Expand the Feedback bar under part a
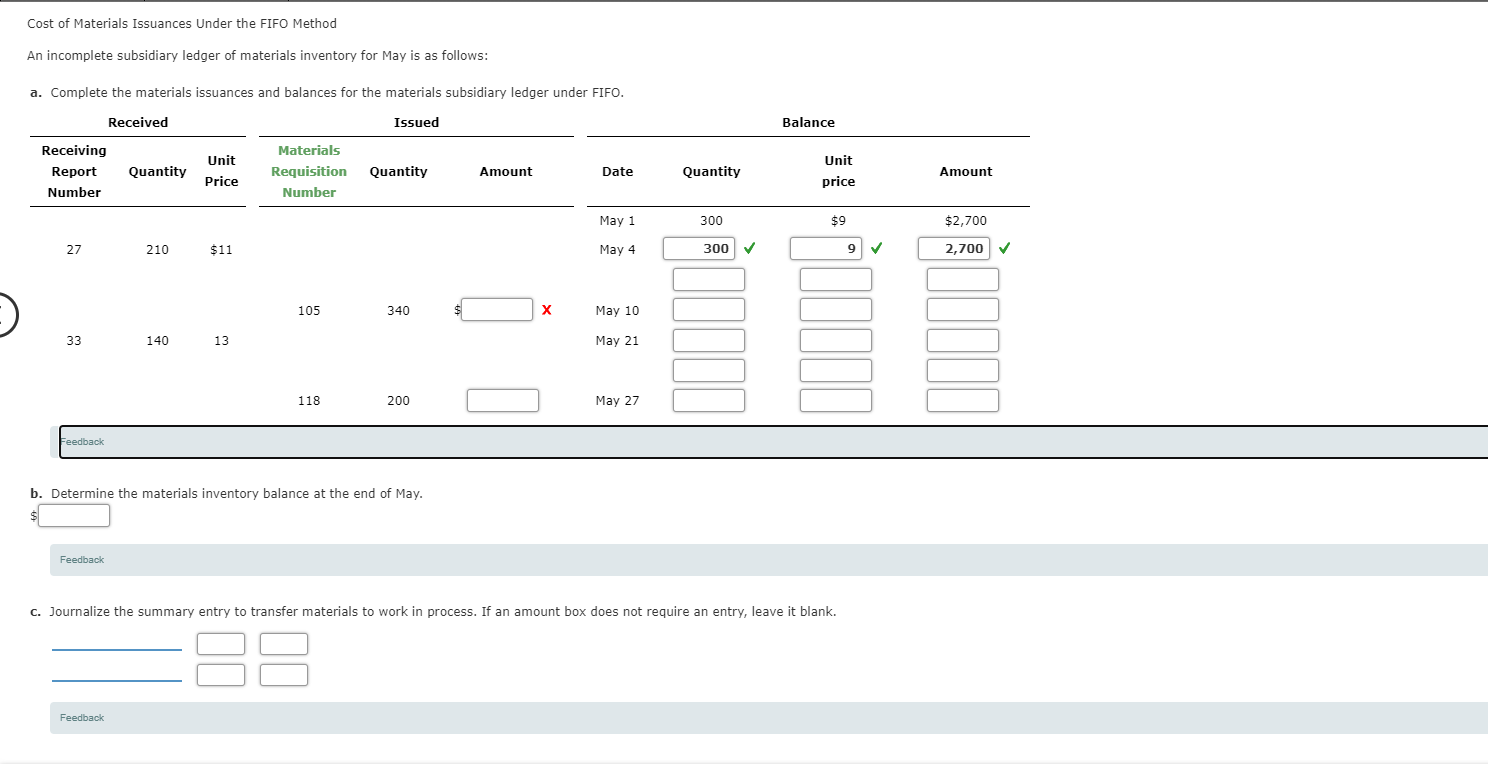 point(773,442)
